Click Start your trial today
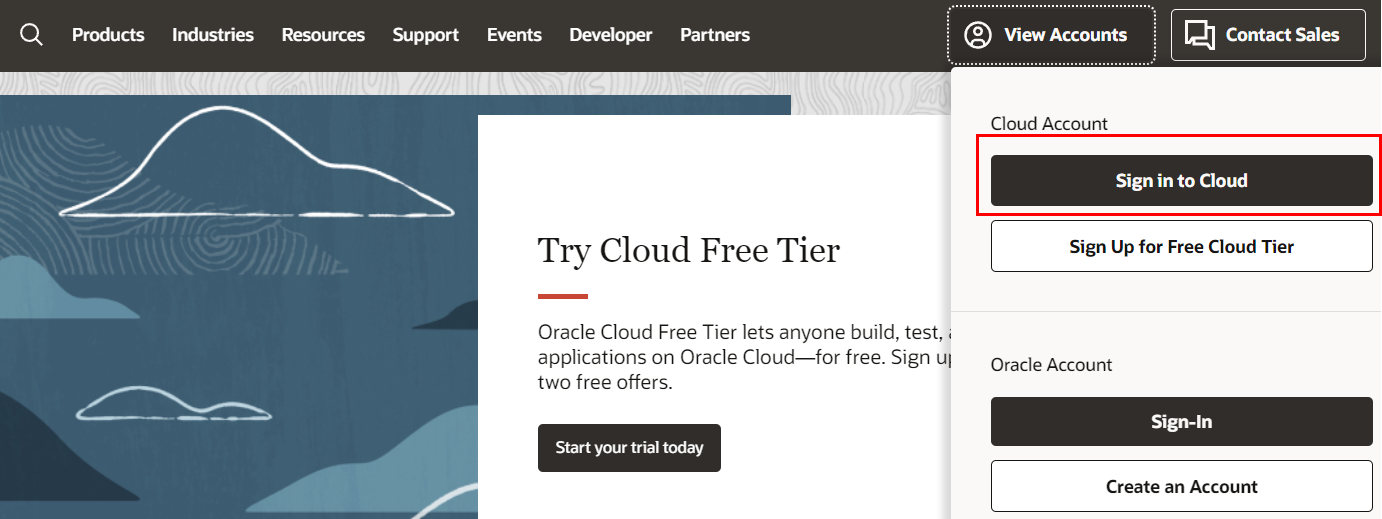This screenshot has height=519, width=1382. tap(629, 448)
